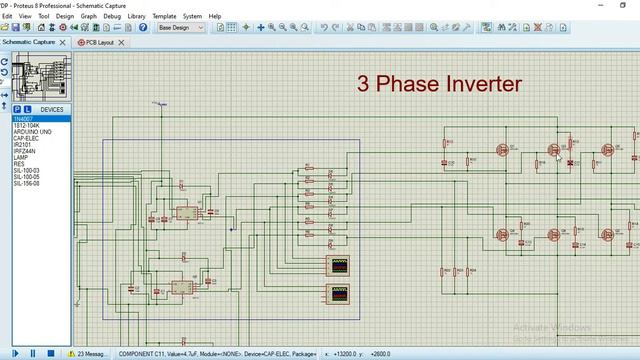The width and height of the screenshot is (640, 360).
Task: Click the L library manage button
Action: (27, 109)
